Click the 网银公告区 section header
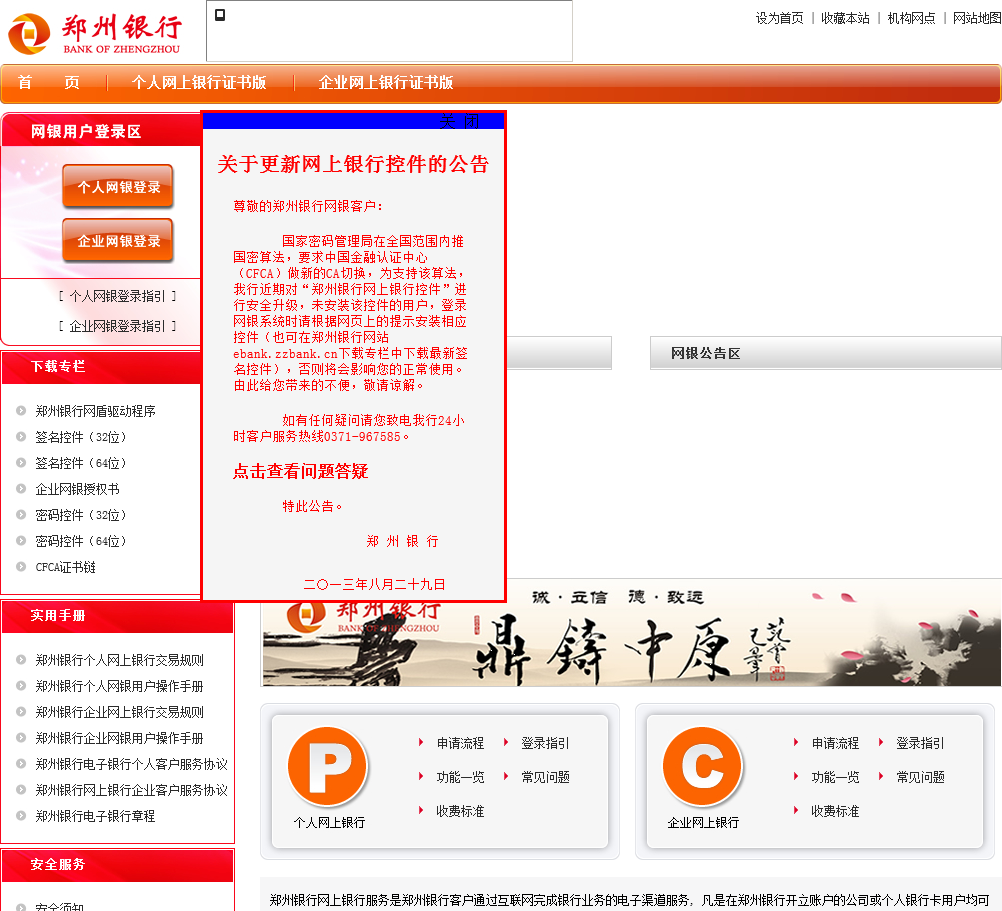This screenshot has height=911, width=1002. coord(826,353)
